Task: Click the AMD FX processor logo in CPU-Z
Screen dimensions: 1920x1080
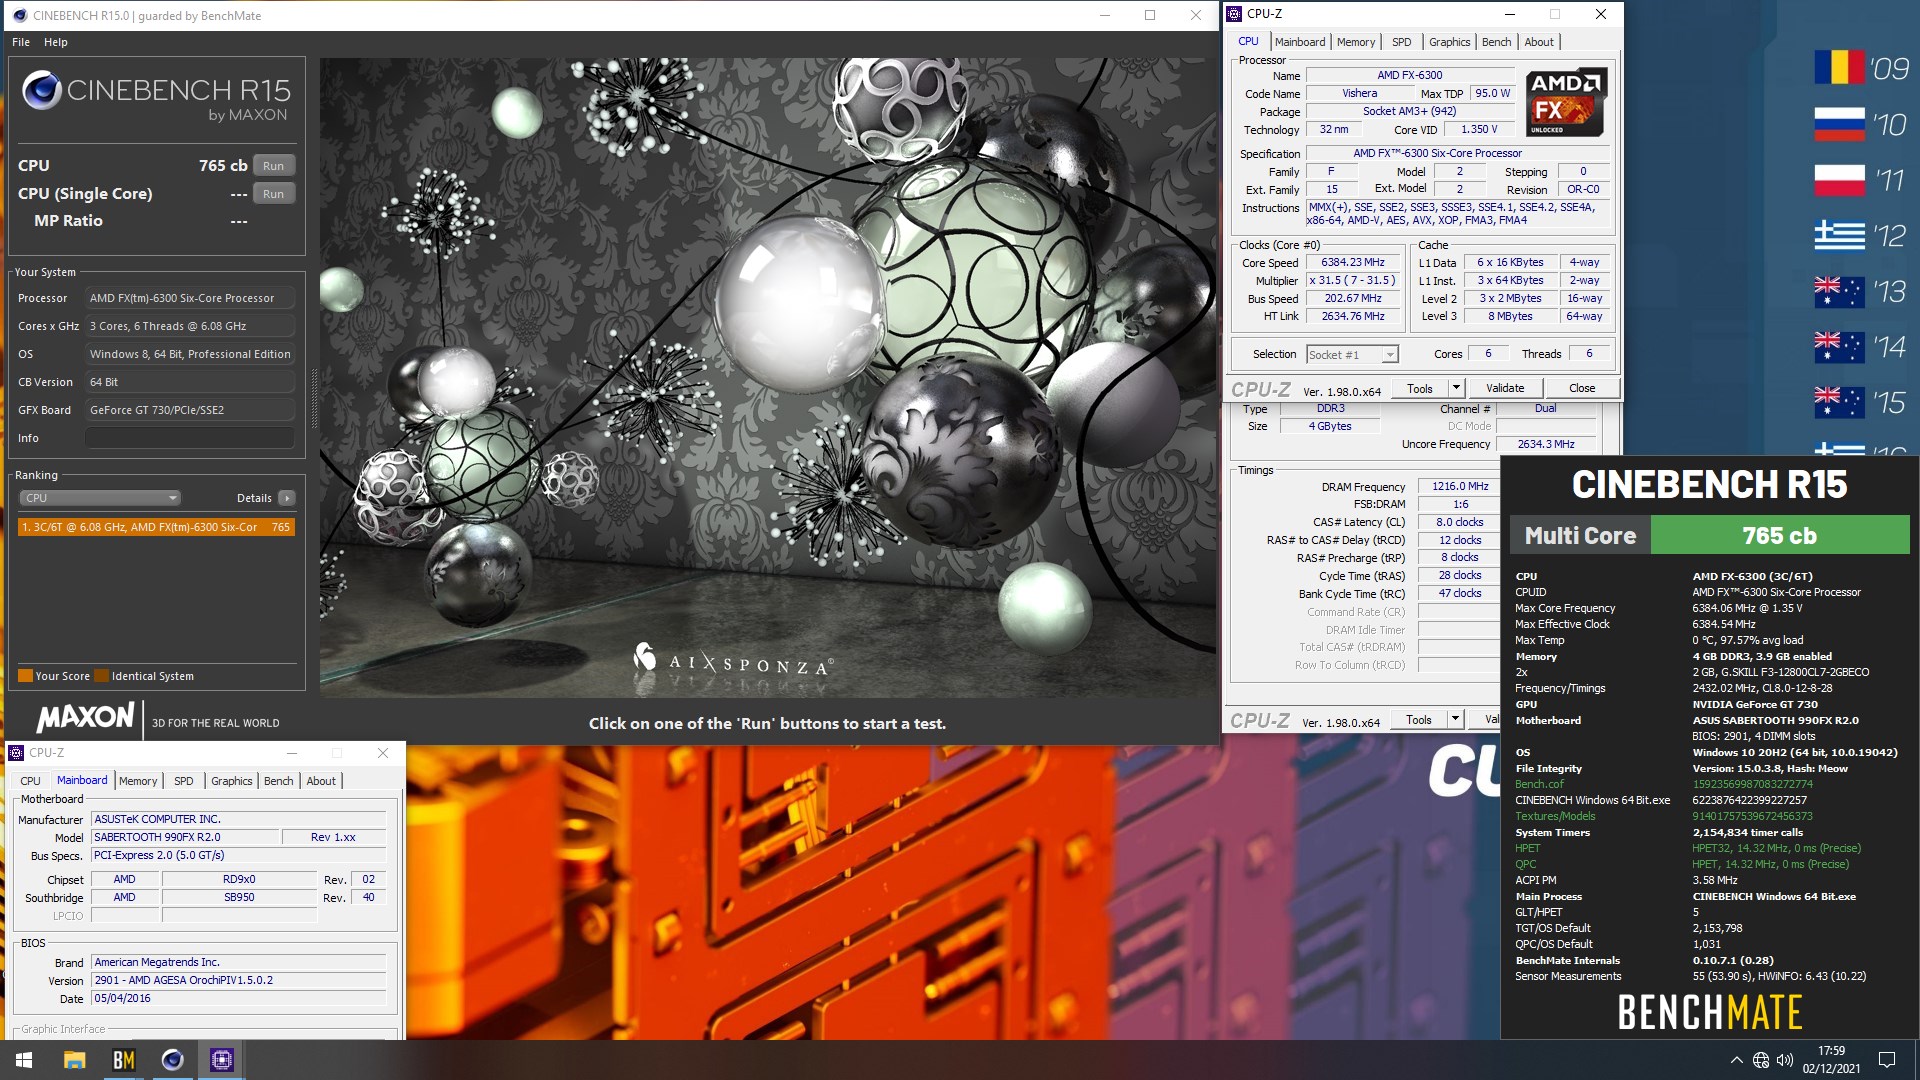Action: [x=1566, y=102]
